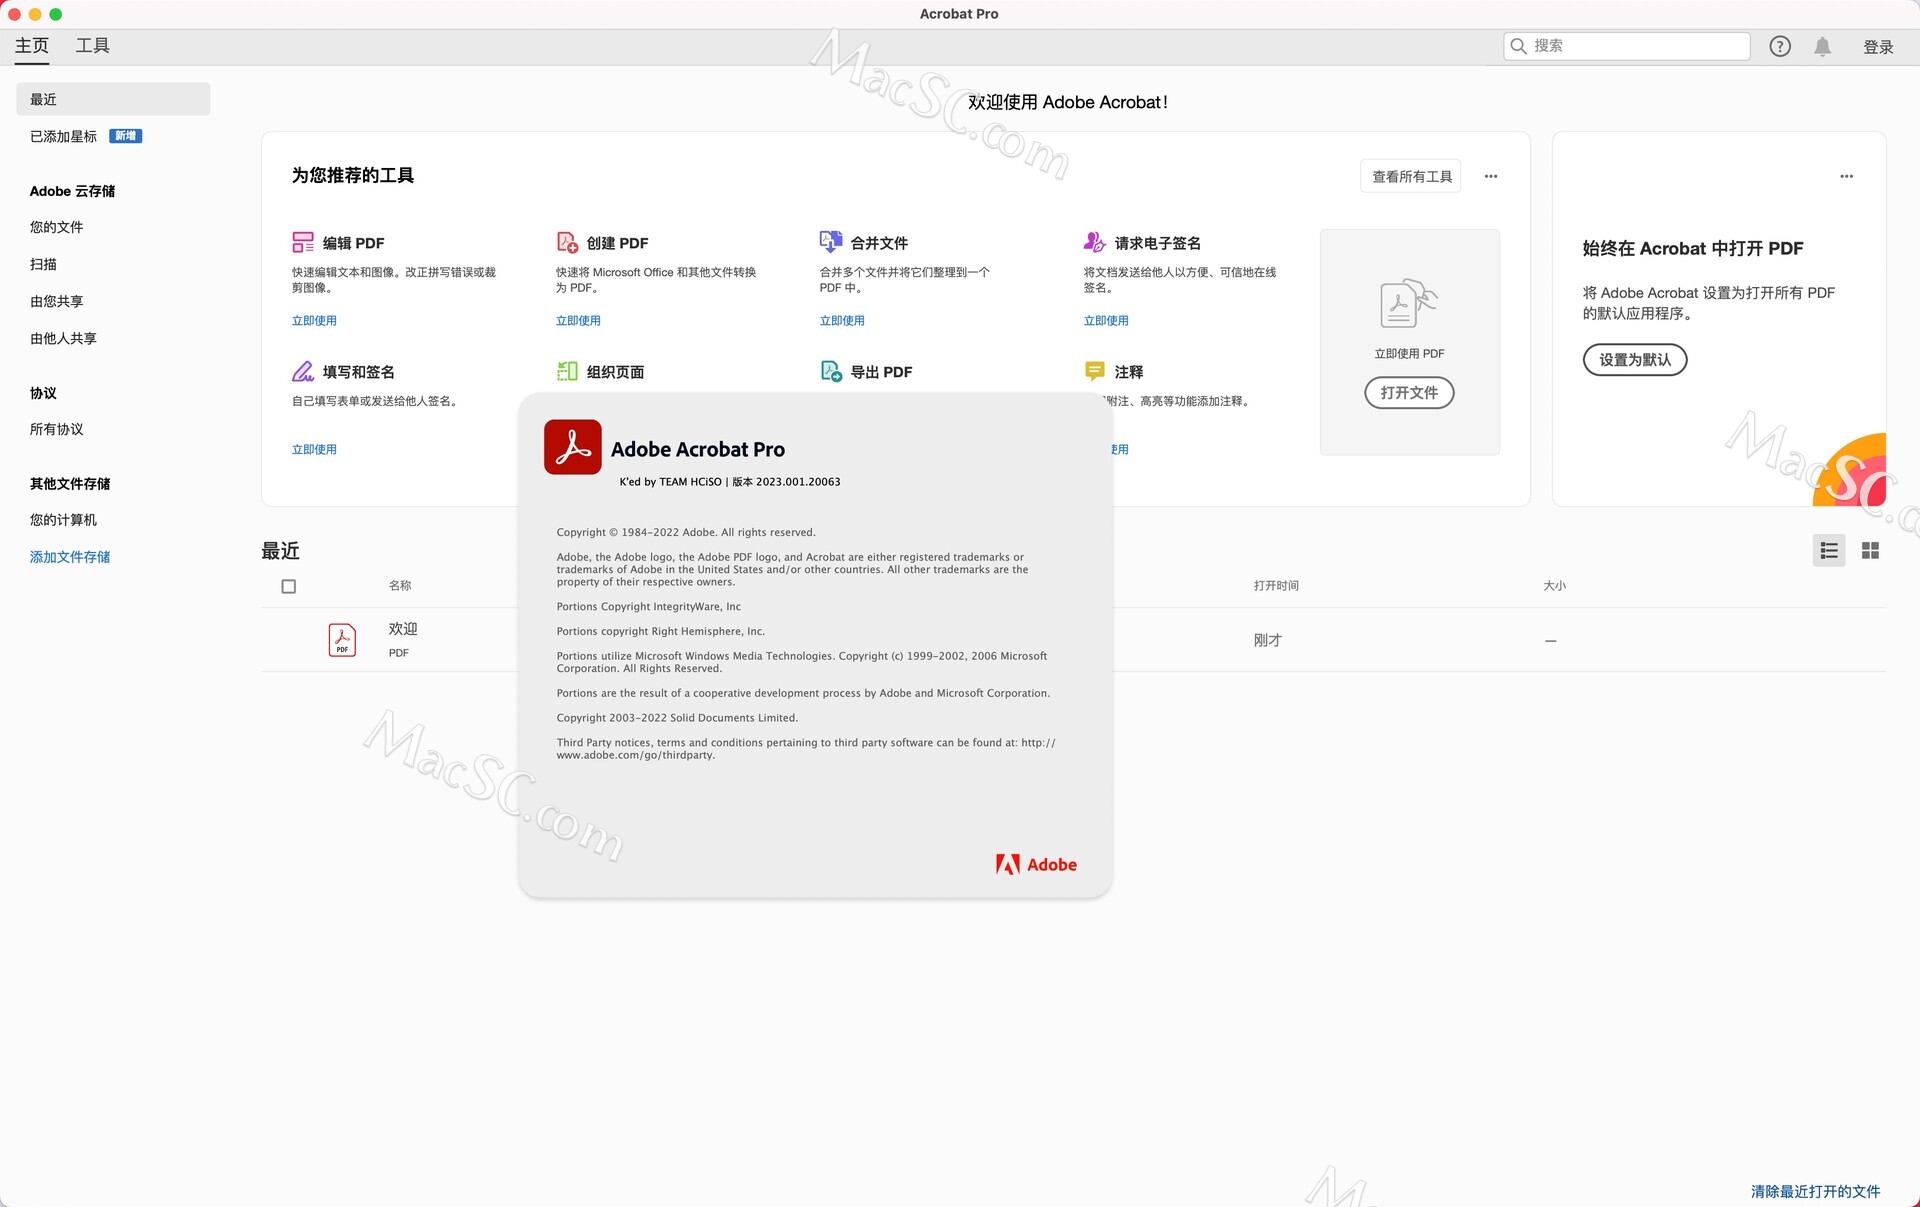1920x1207 pixels.
Task: Click the Adobe logo in the About dialog
Action: (x=1036, y=864)
